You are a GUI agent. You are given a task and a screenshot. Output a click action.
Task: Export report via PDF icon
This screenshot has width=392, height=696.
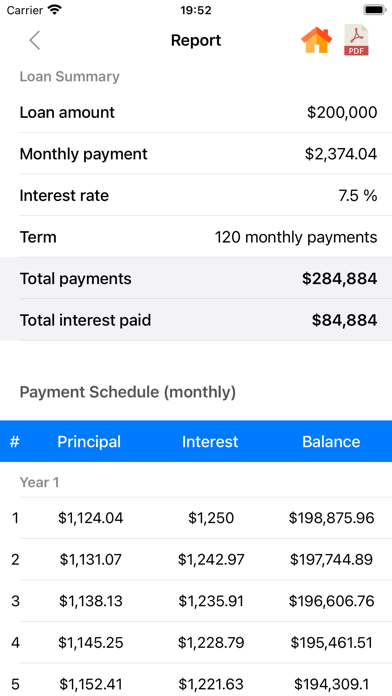click(356, 40)
